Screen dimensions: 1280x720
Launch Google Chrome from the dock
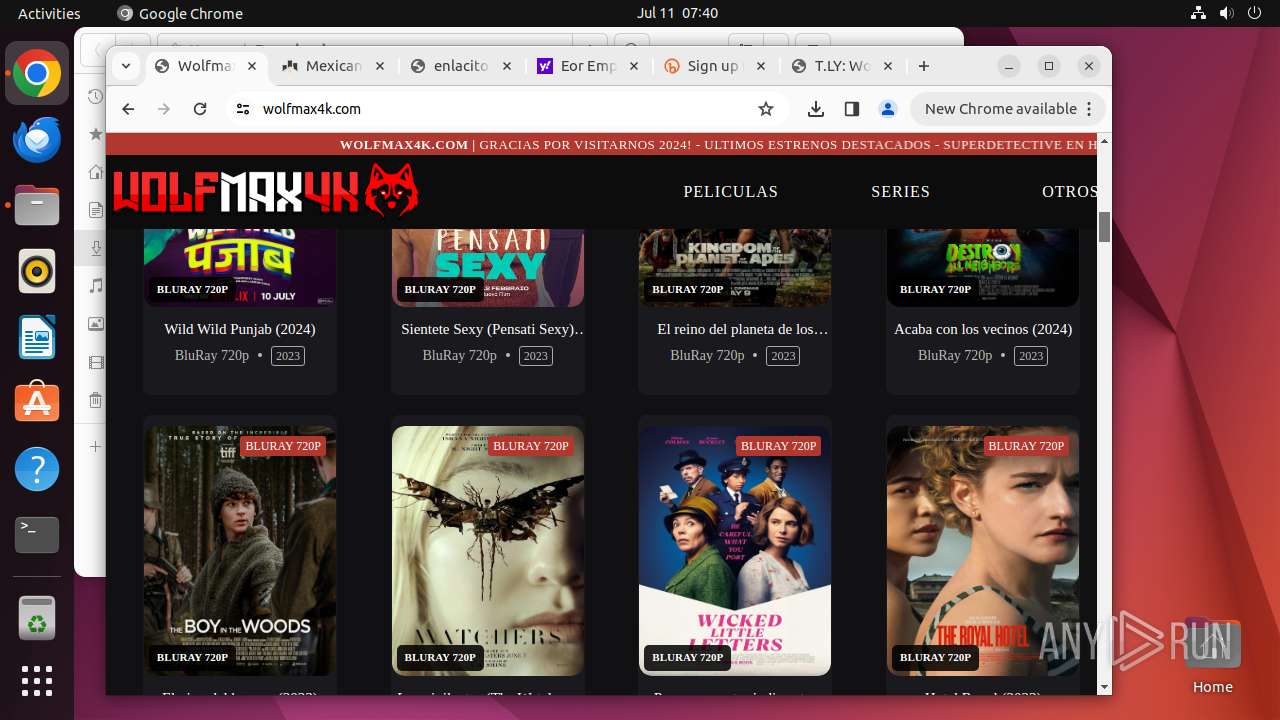point(37,74)
